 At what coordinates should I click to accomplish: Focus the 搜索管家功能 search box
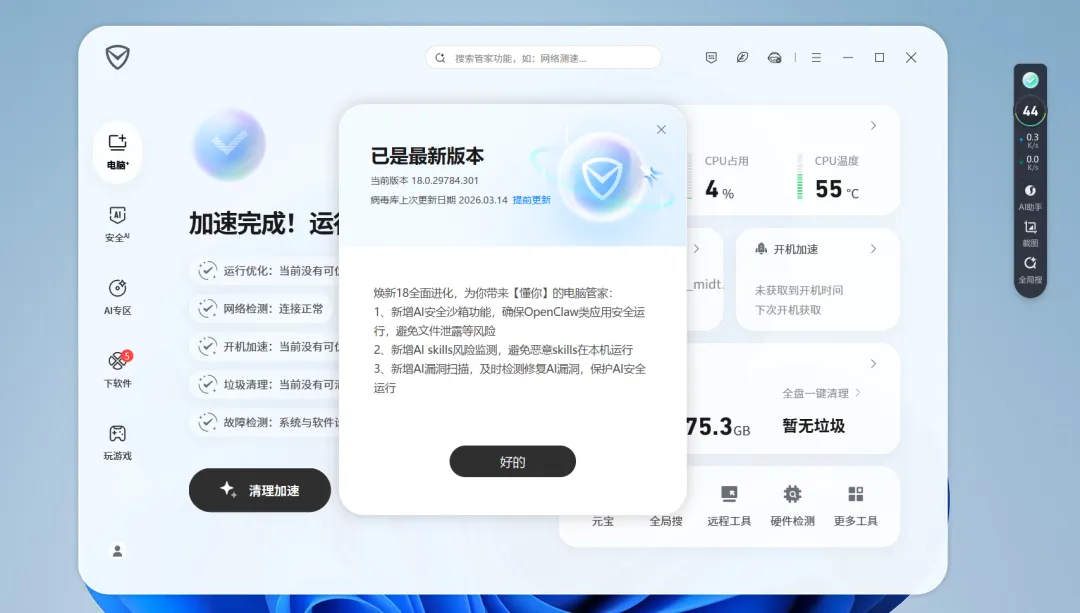point(543,58)
